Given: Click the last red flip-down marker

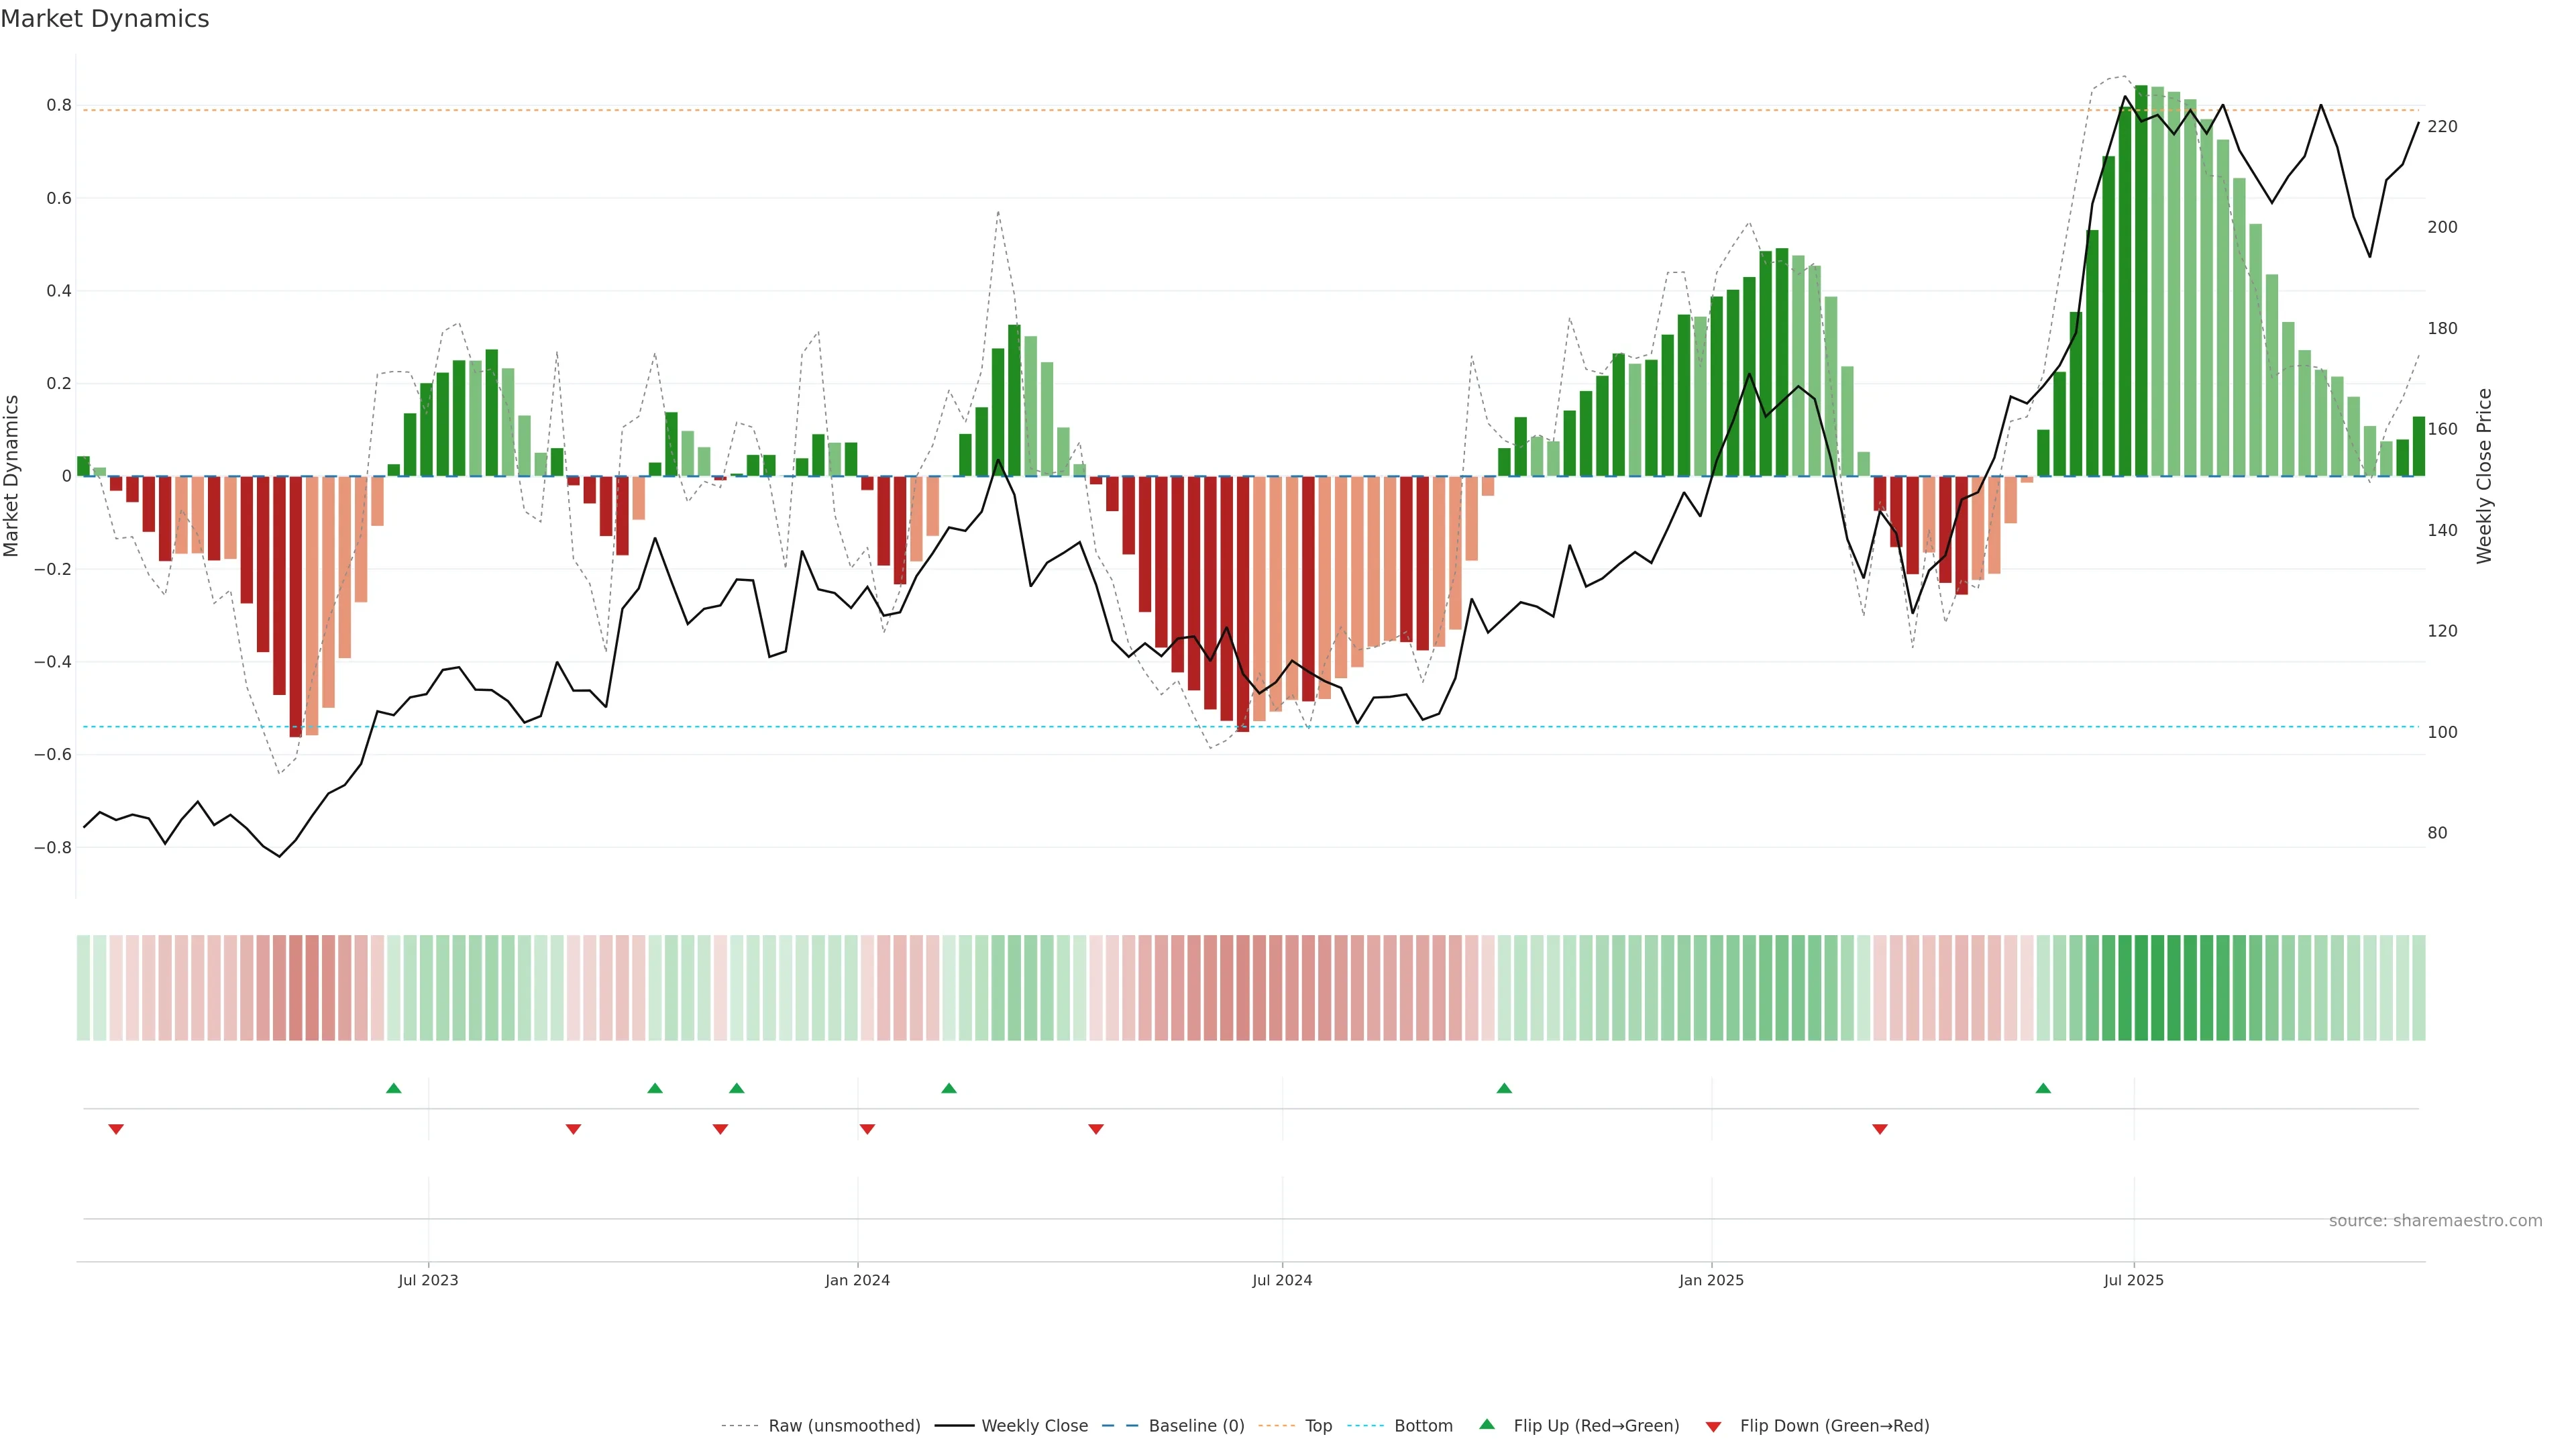Looking at the screenshot, I should [x=1880, y=1129].
